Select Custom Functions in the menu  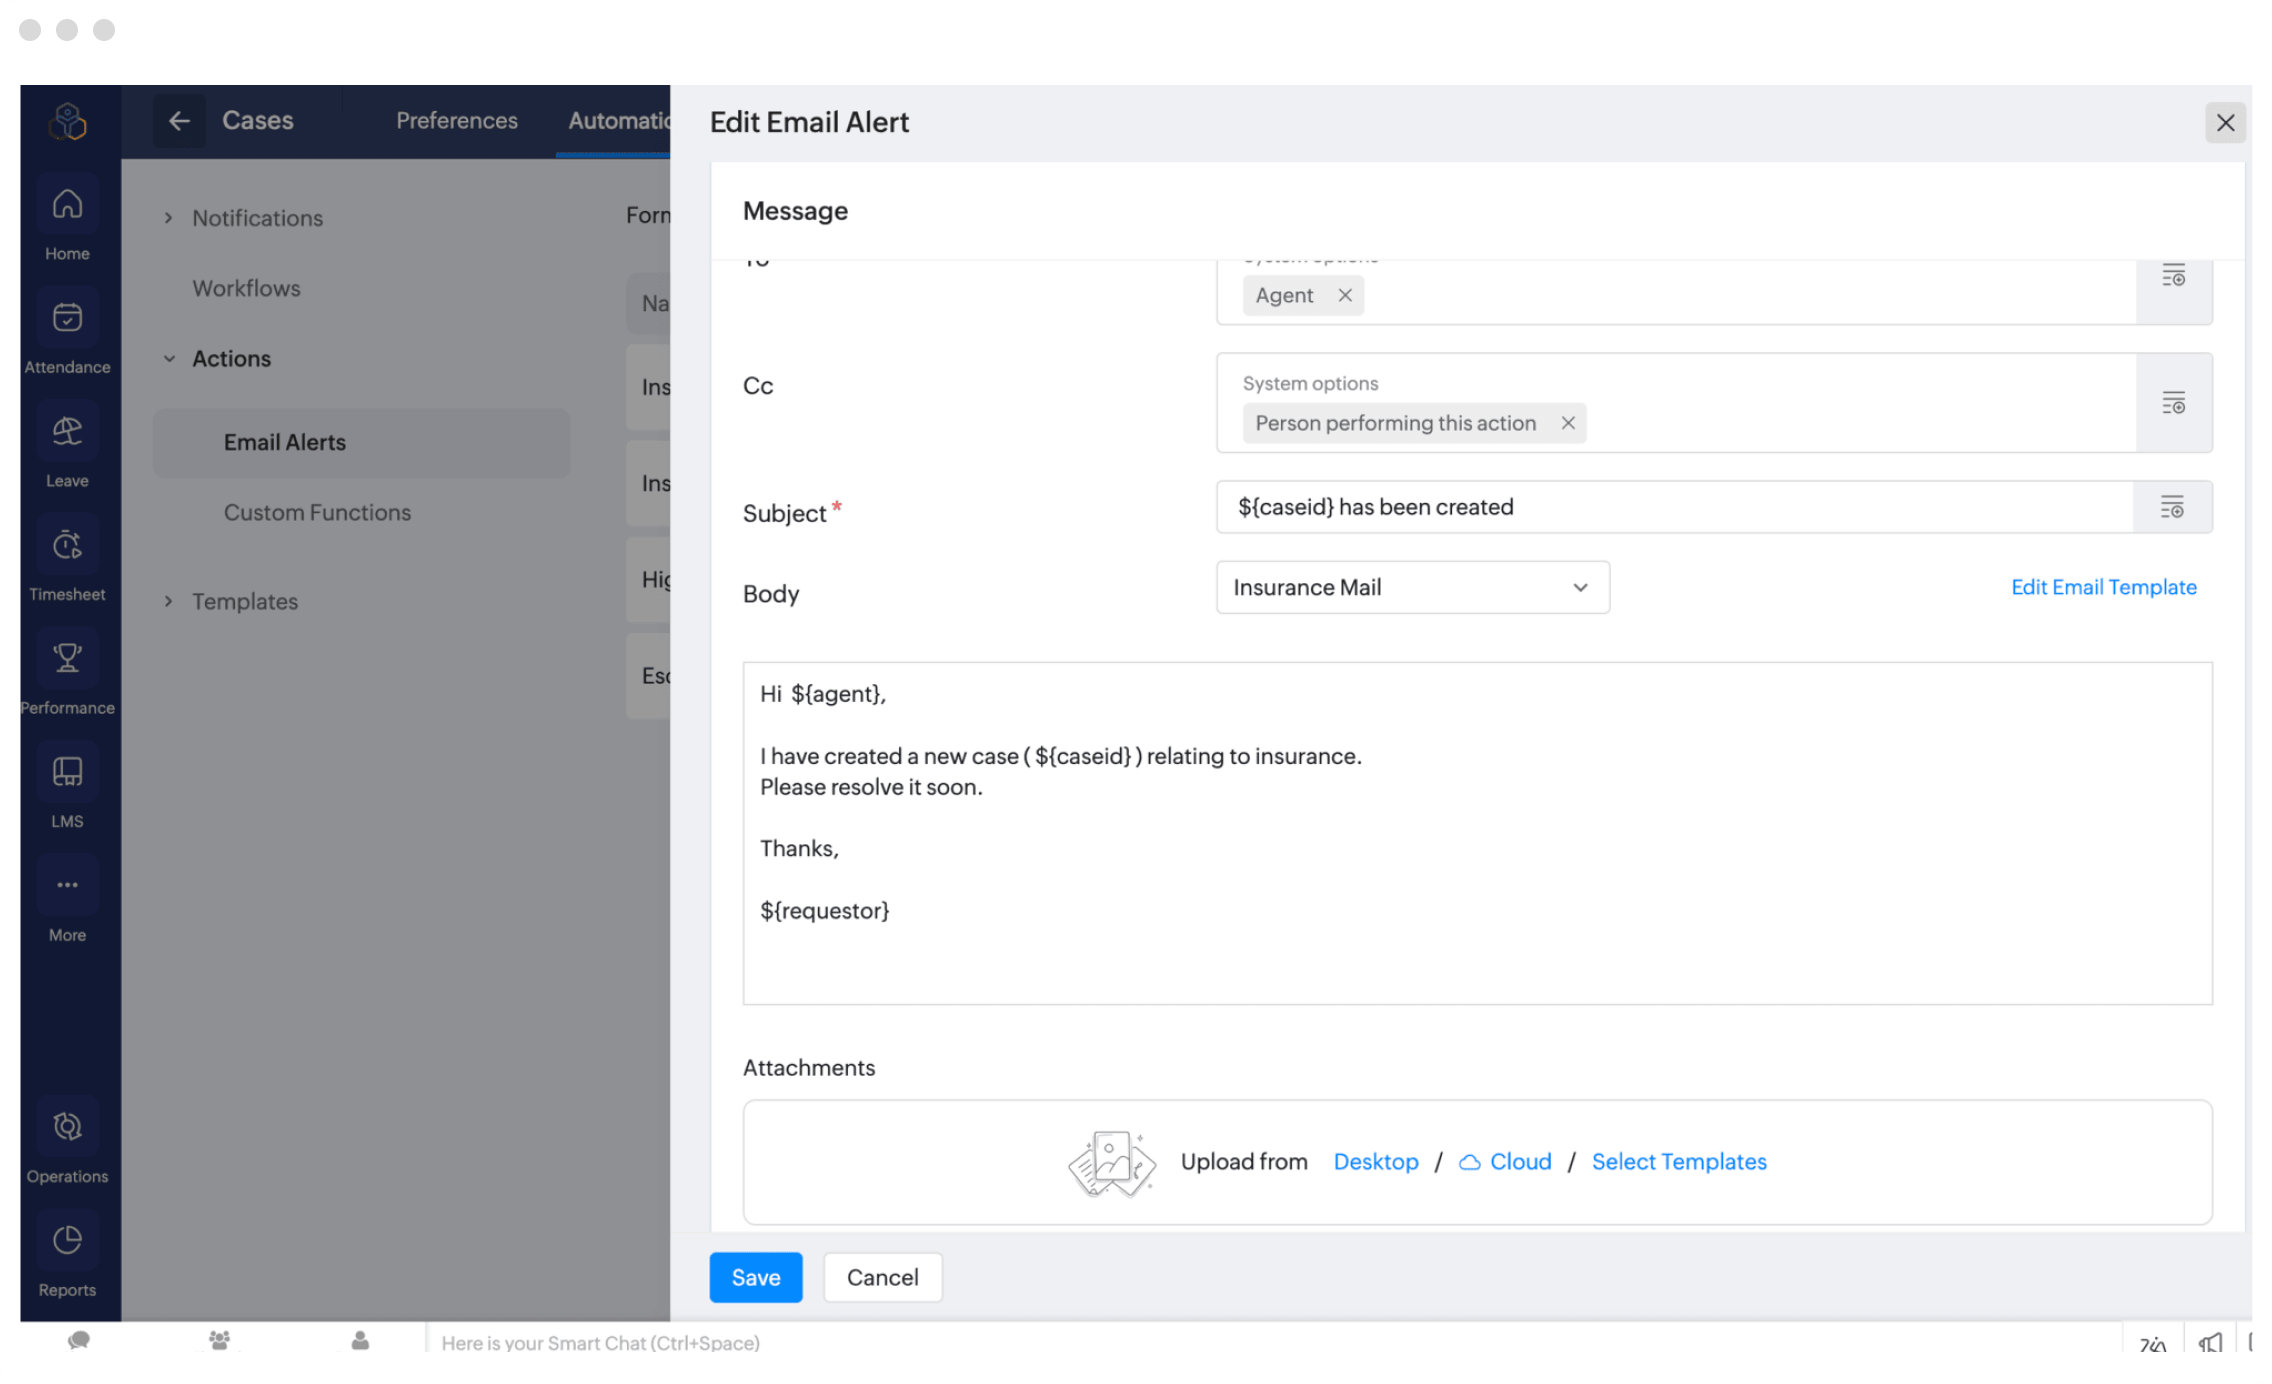[317, 512]
